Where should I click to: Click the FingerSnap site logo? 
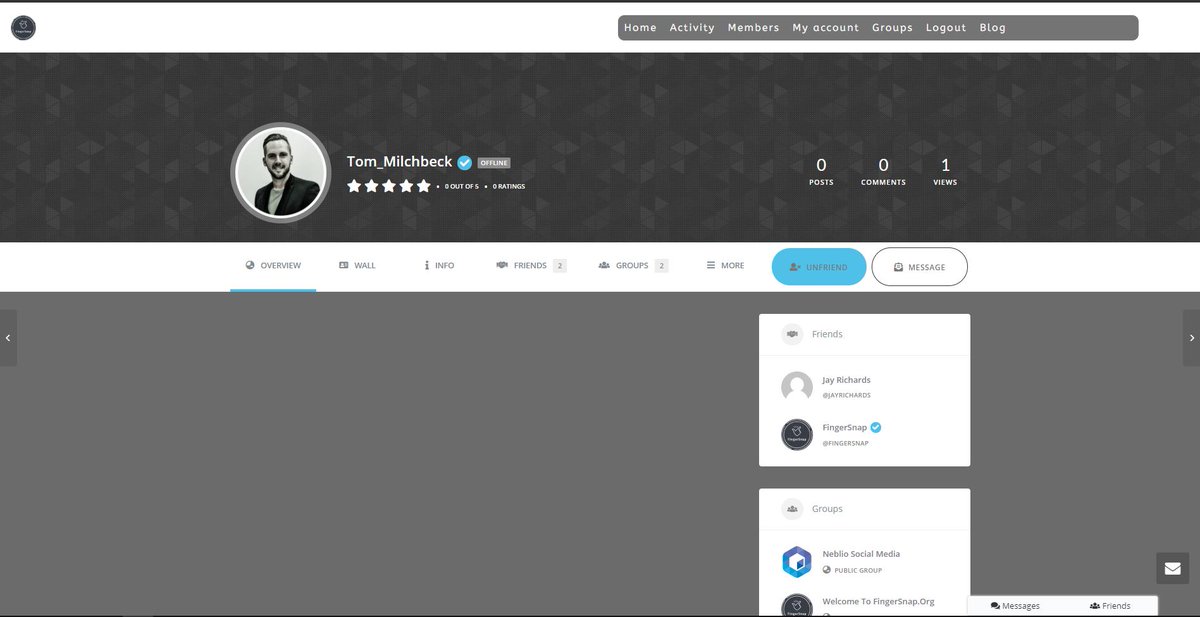tap(23, 28)
